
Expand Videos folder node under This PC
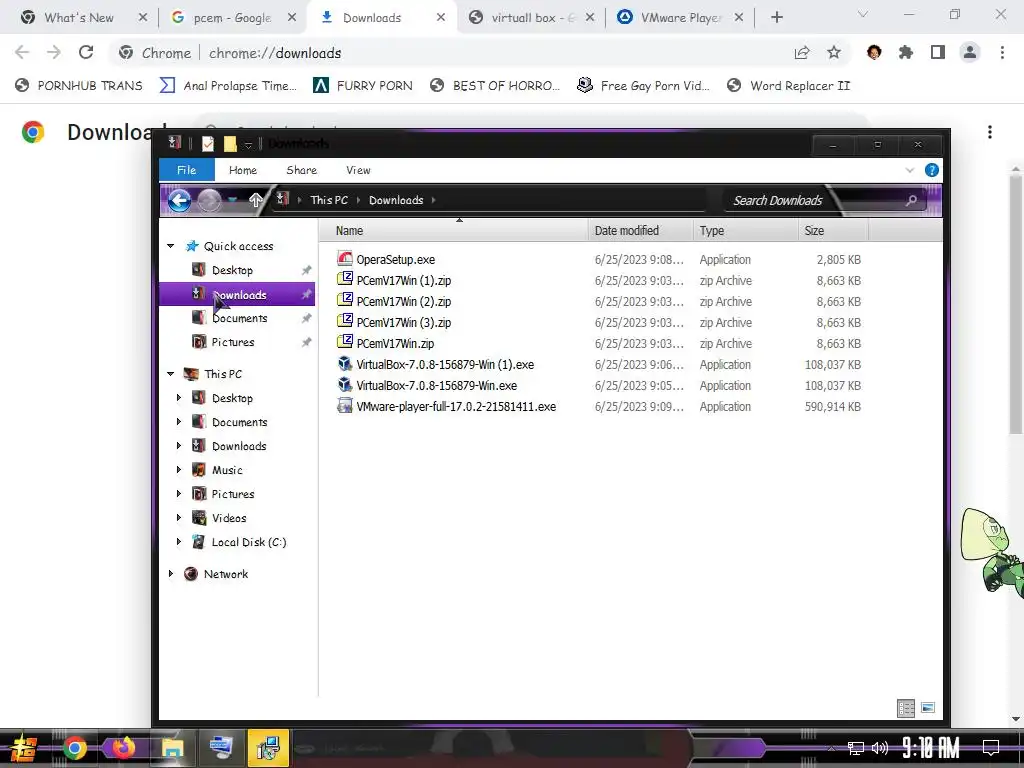pyautogui.click(x=179, y=518)
